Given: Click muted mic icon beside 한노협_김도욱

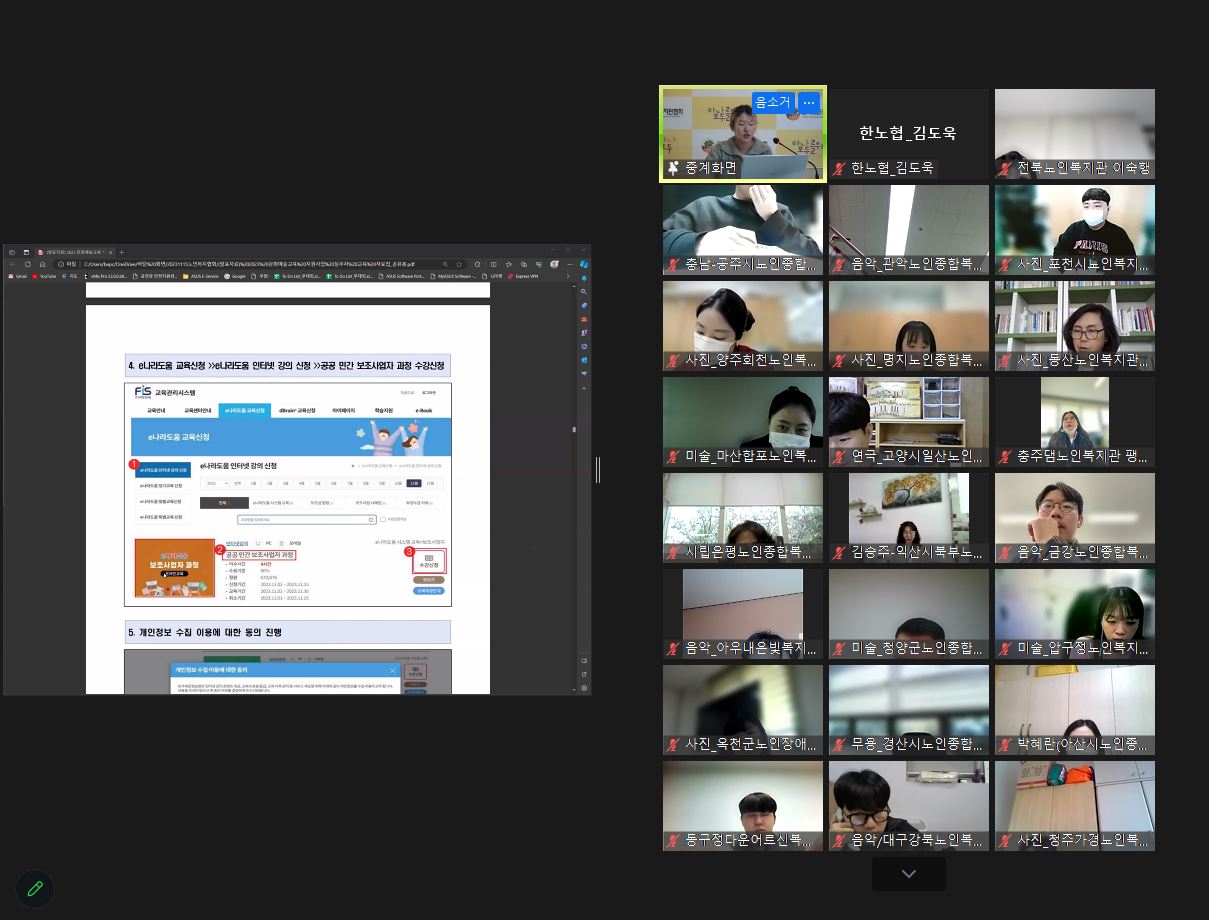Looking at the screenshot, I should pos(839,168).
